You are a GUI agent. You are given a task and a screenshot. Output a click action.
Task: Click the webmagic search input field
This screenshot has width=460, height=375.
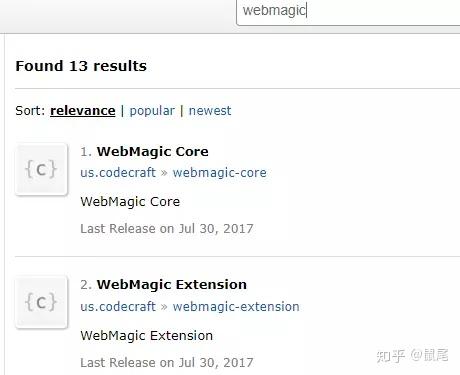point(348,11)
